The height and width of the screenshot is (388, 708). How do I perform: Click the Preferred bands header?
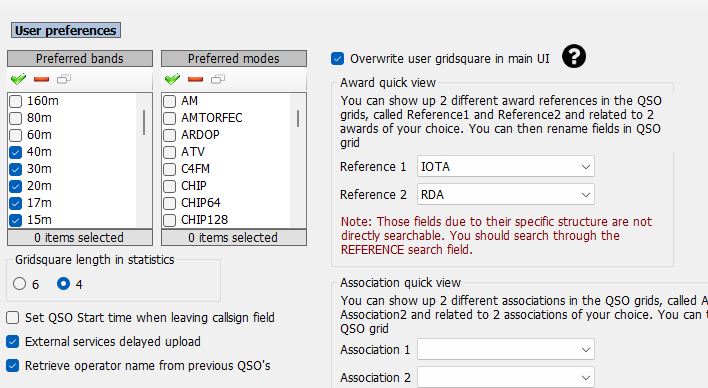(80, 59)
